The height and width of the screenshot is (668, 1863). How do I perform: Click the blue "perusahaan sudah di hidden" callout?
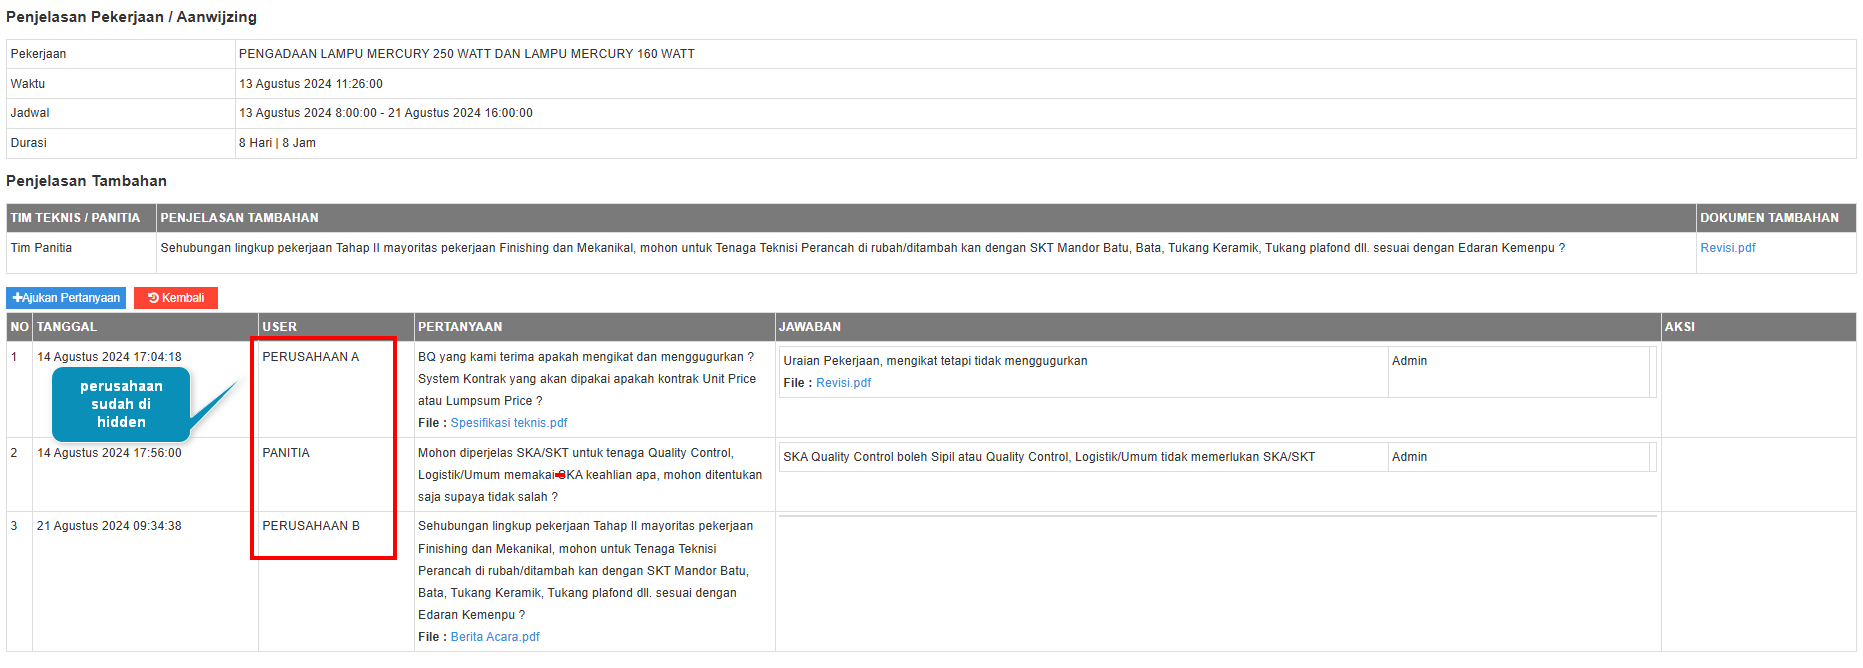coord(121,404)
